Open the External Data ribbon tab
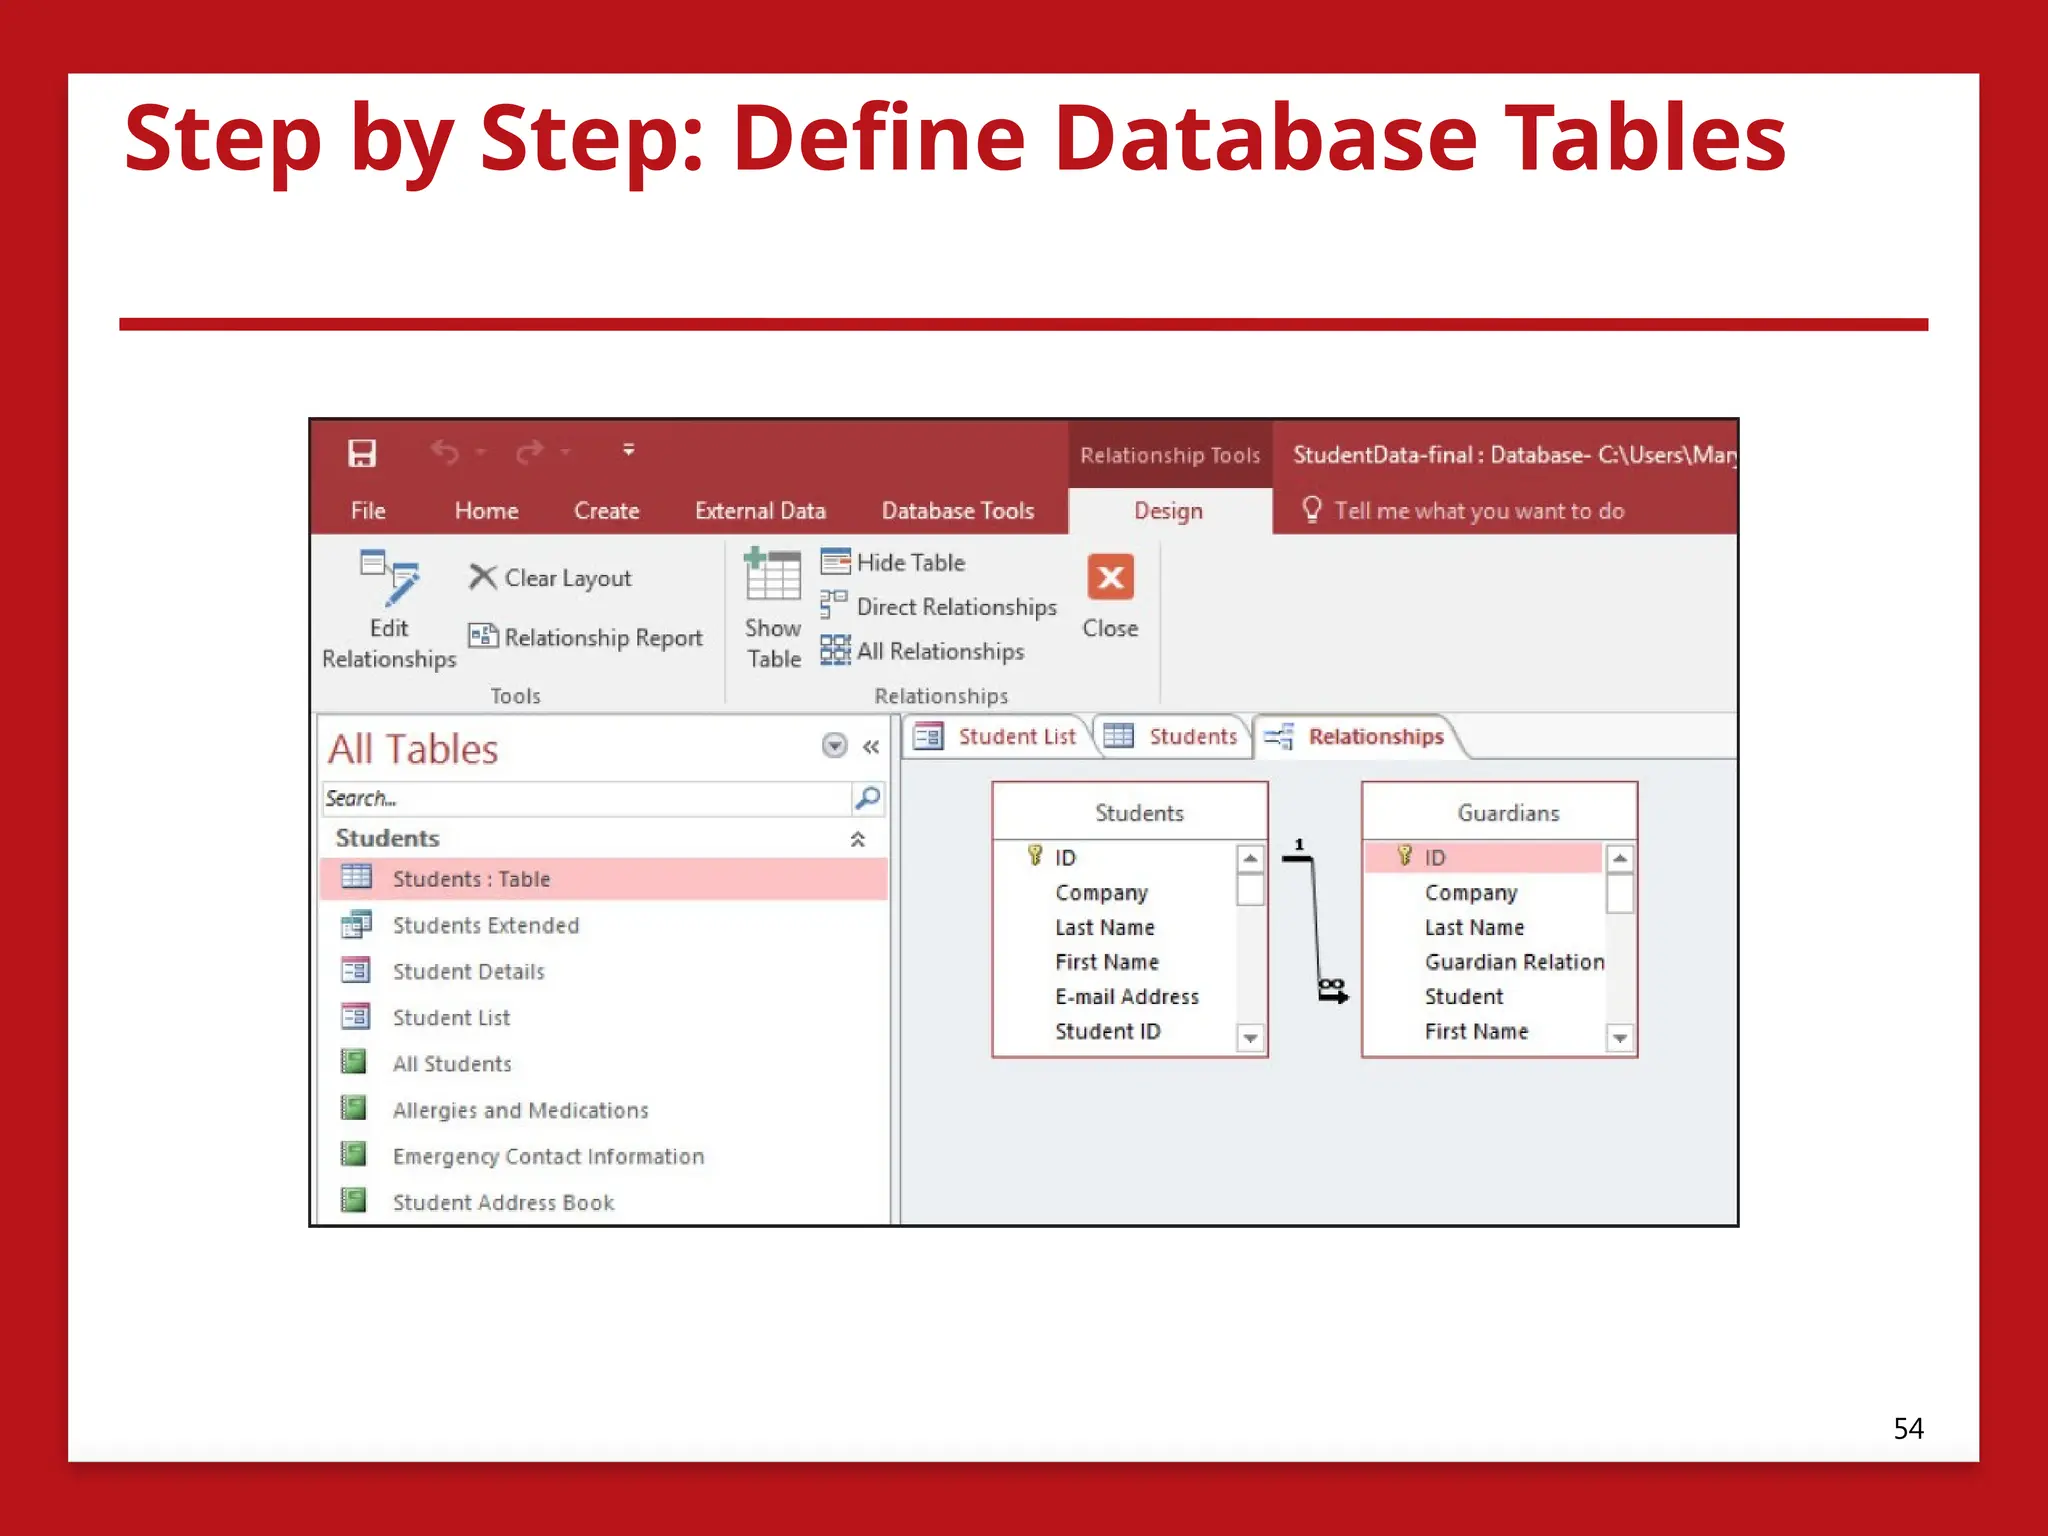The height and width of the screenshot is (1536, 2048). pos(760,511)
